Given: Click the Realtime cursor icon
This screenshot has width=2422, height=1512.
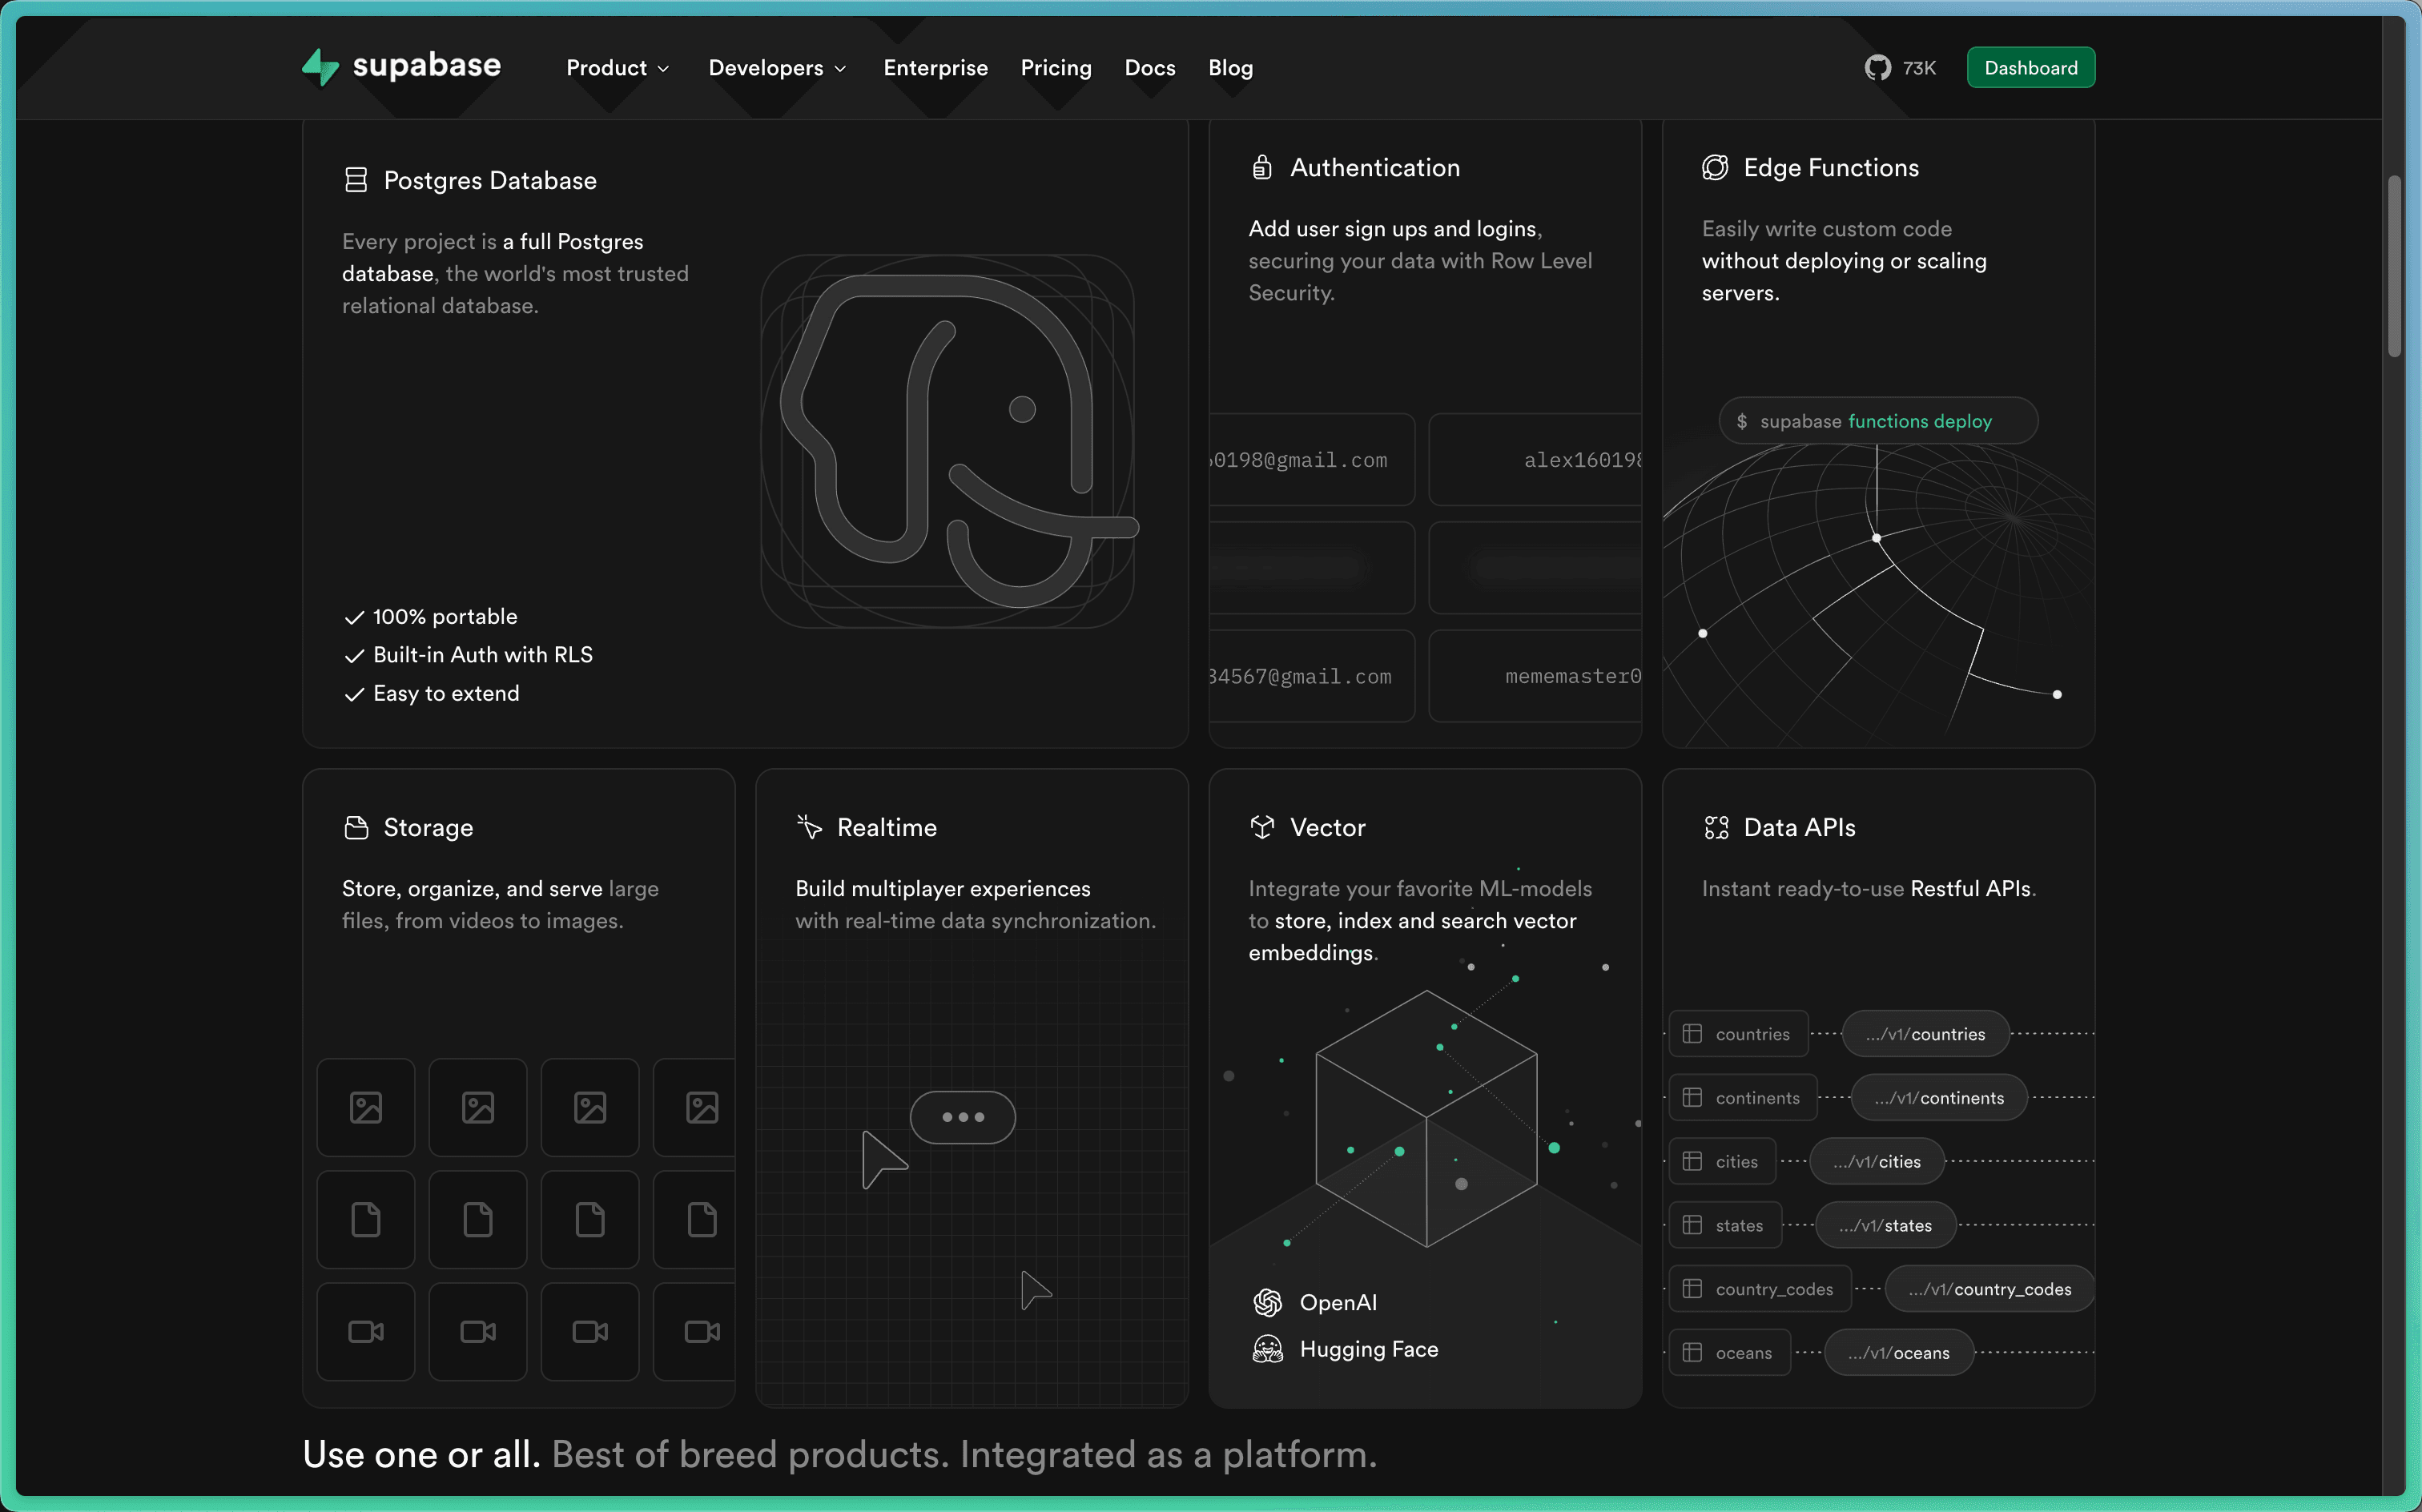Looking at the screenshot, I should [809, 827].
